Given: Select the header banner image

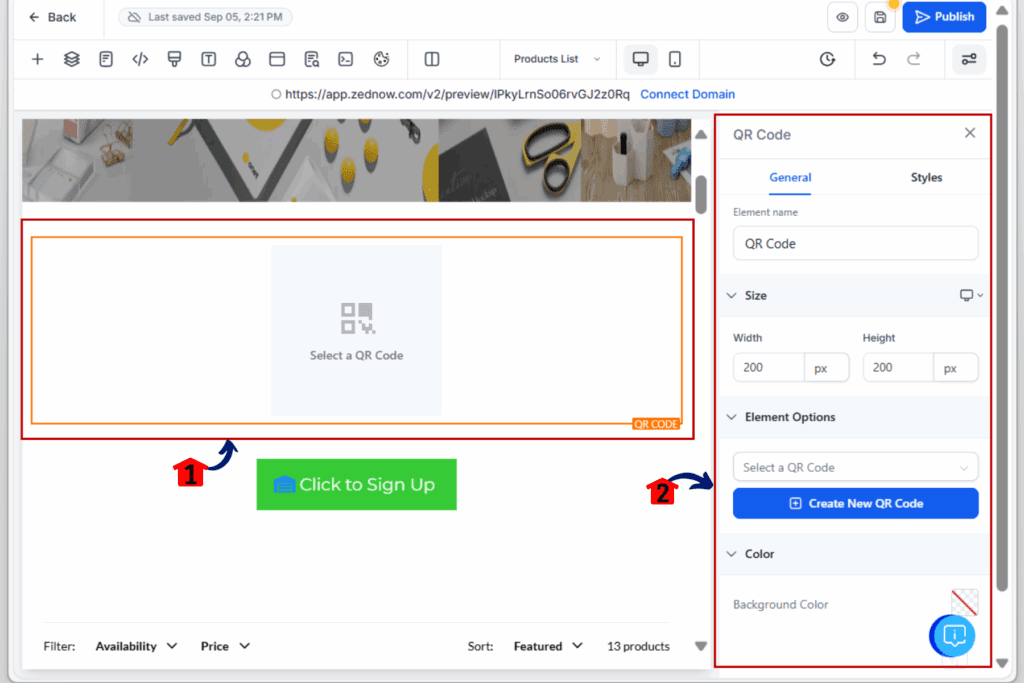Looking at the screenshot, I should tap(357, 160).
